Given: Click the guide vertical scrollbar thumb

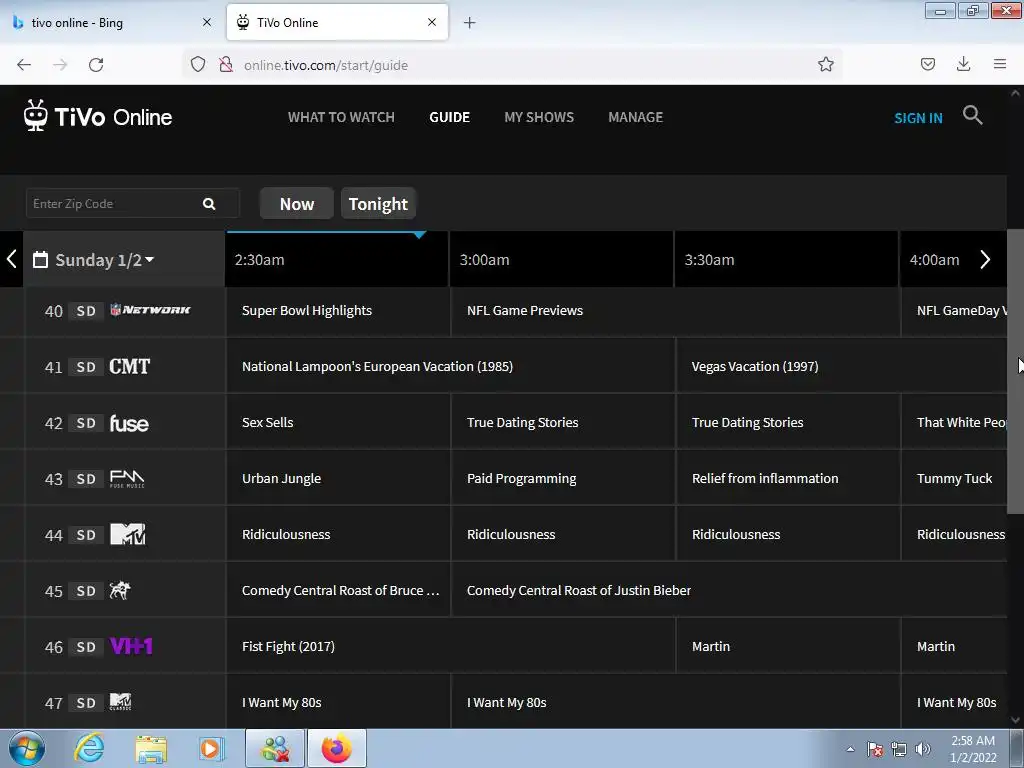Looking at the screenshot, I should click(x=1015, y=371).
